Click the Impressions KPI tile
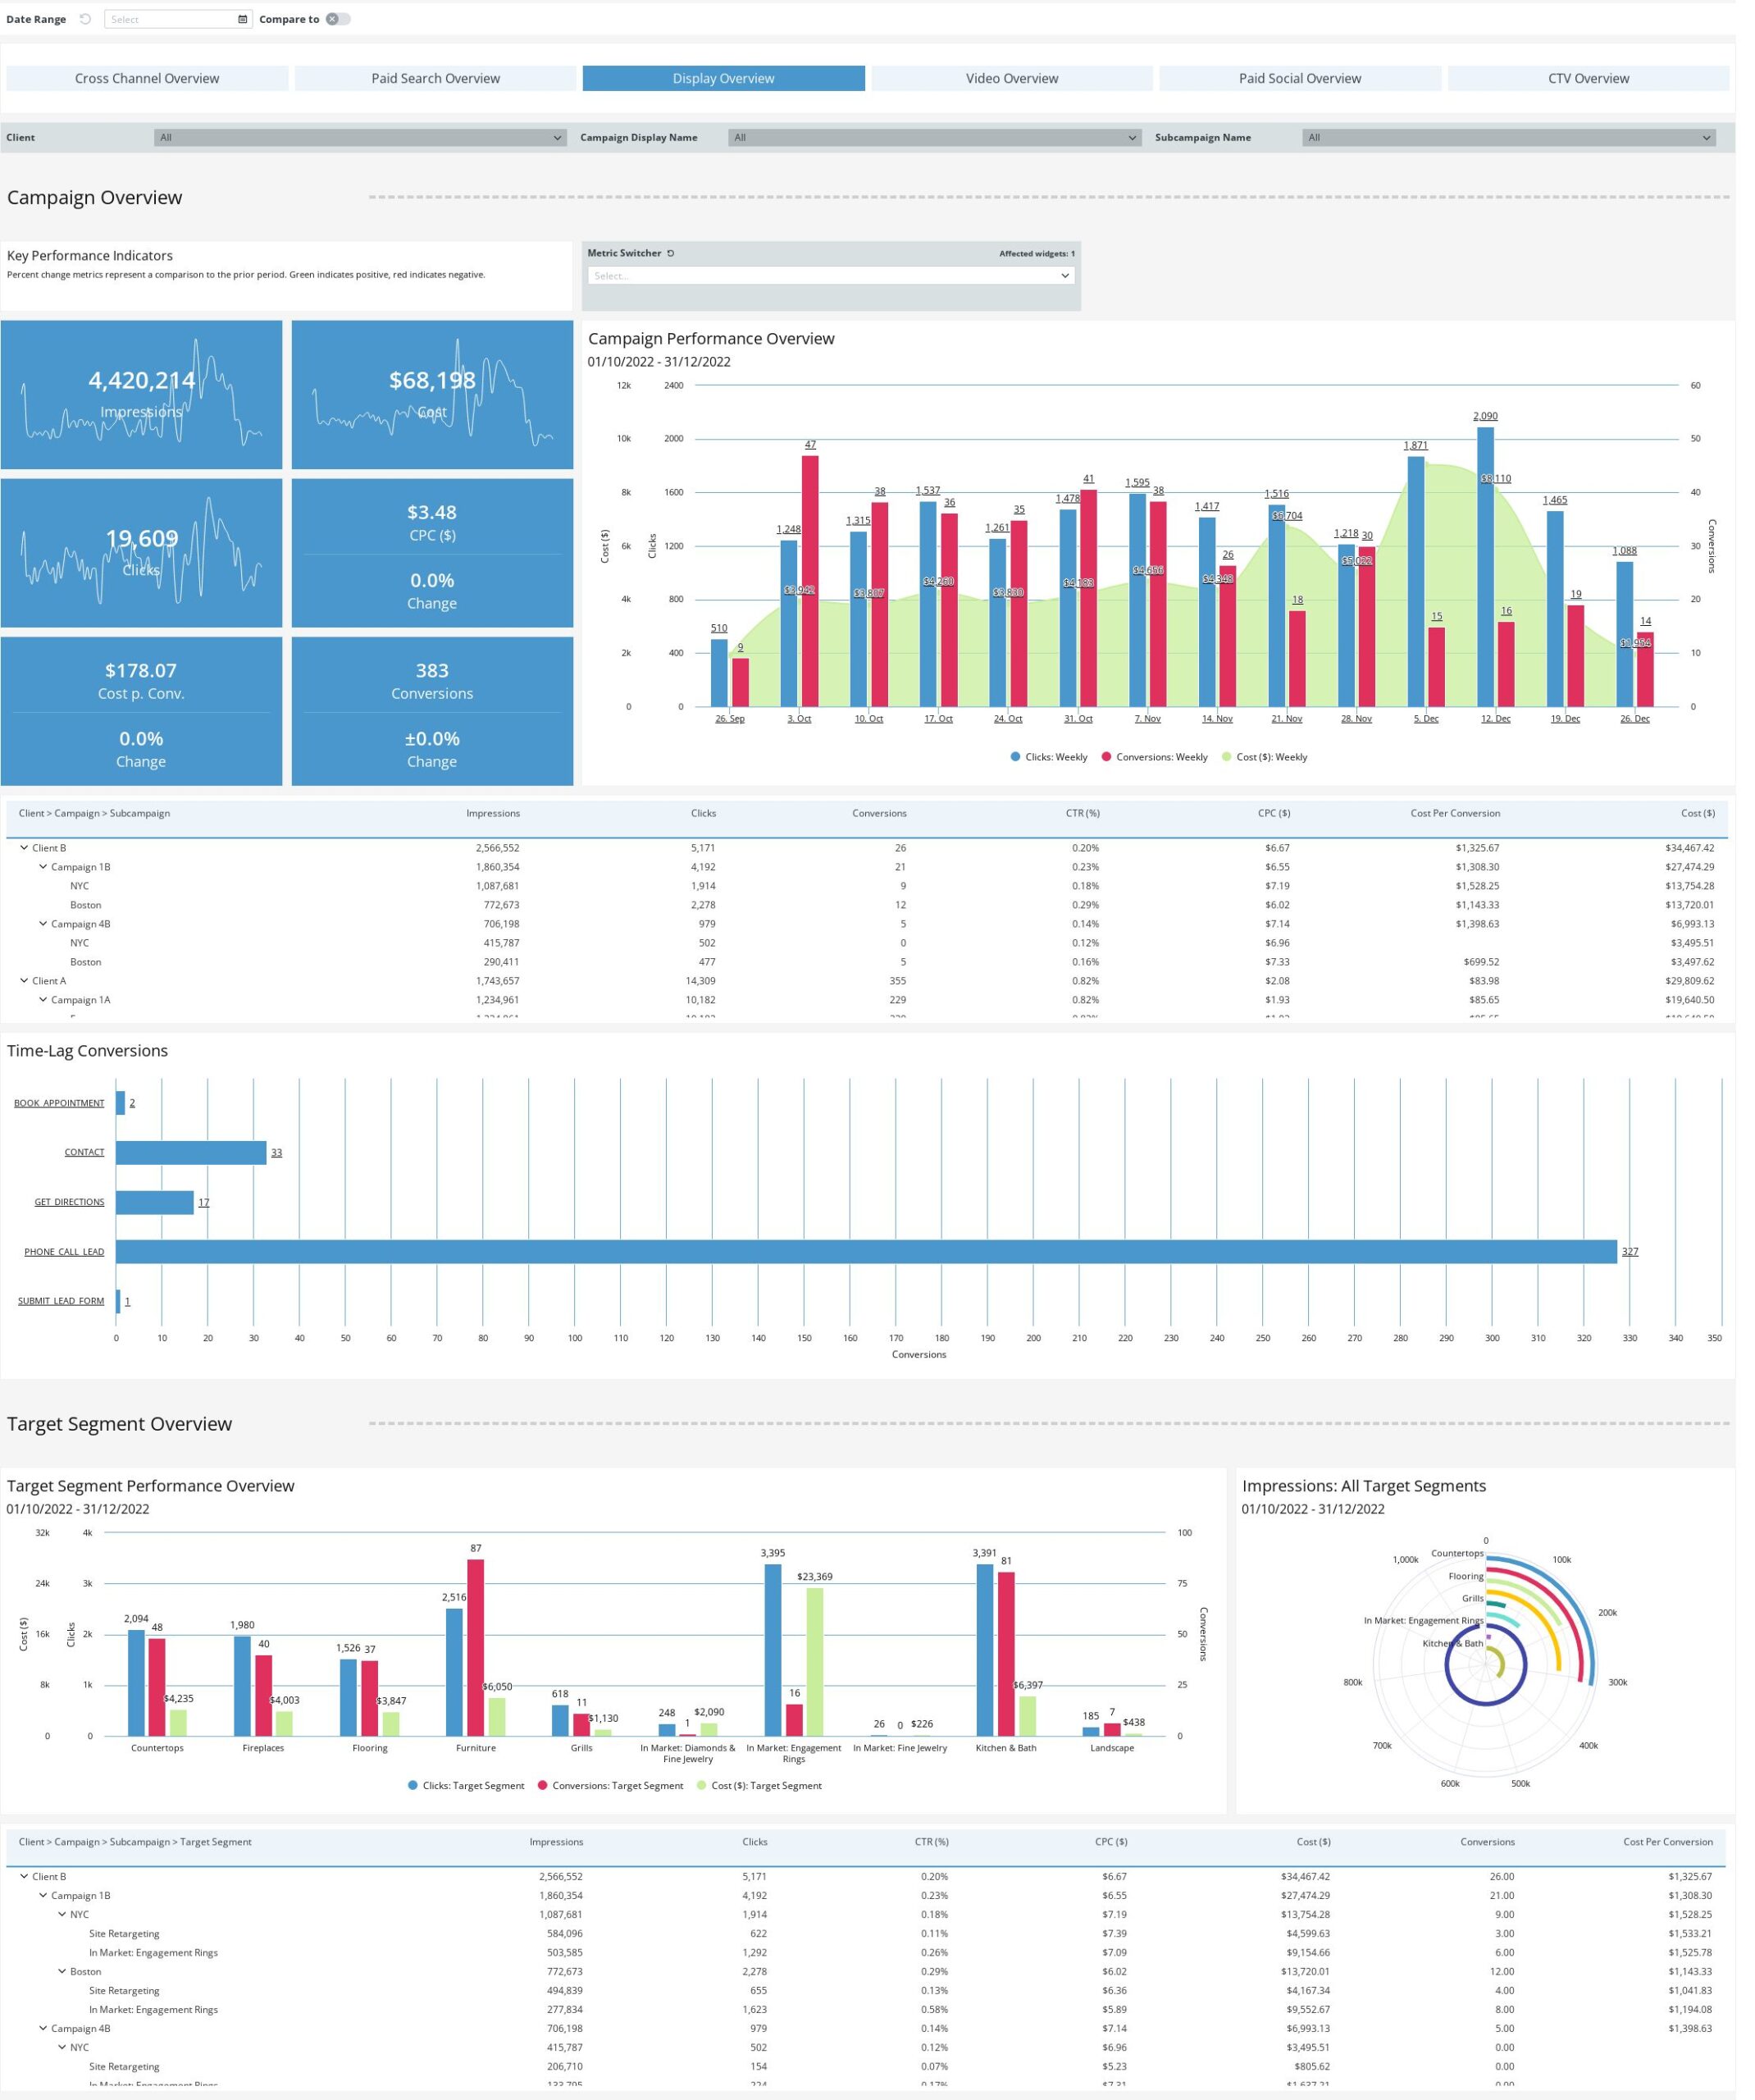The width and height of the screenshot is (1755, 2100). [x=141, y=395]
